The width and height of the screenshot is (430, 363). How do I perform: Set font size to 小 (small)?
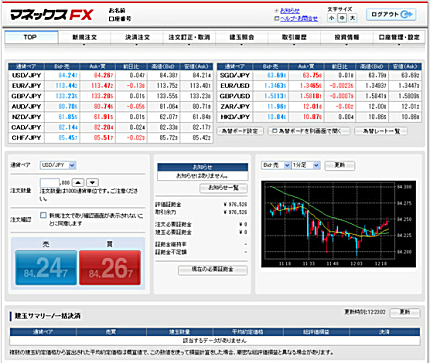click(331, 18)
